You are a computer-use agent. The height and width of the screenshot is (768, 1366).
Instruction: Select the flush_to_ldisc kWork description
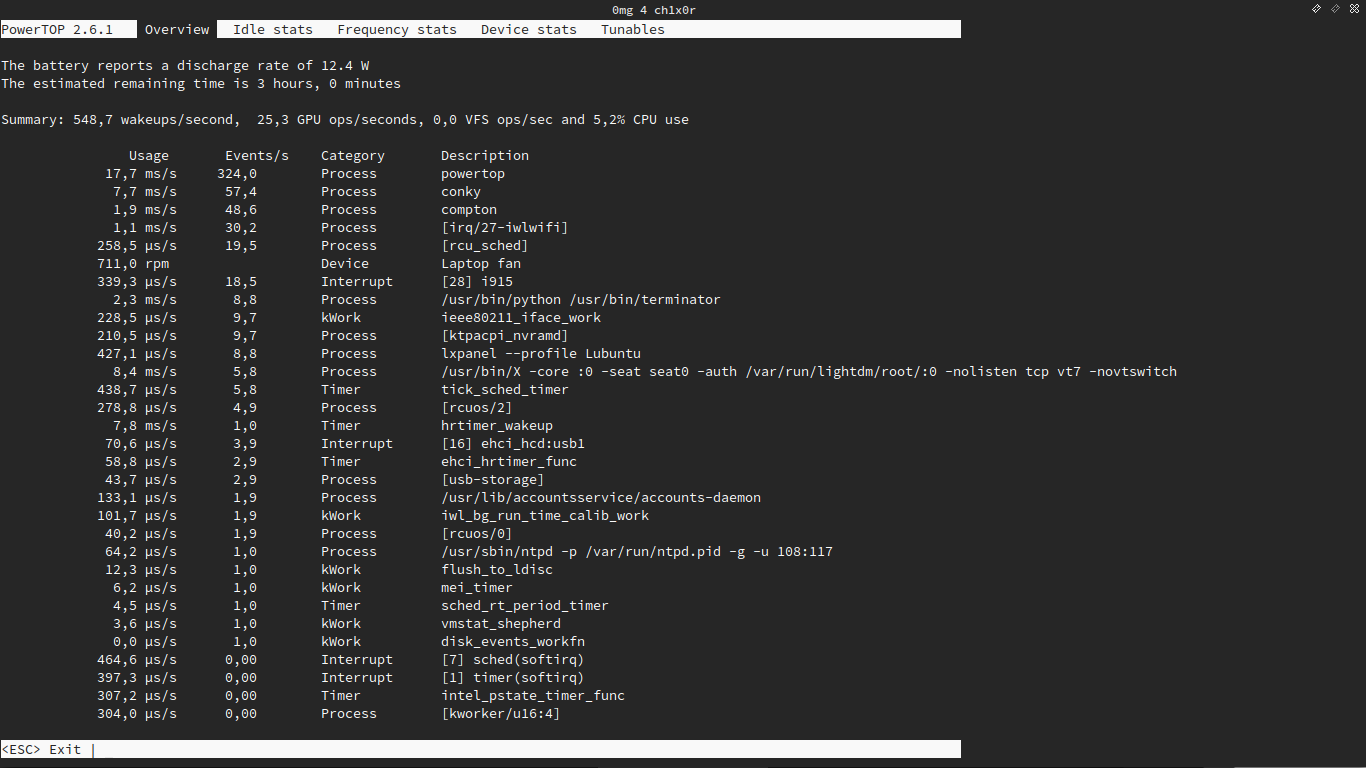(x=497, y=569)
